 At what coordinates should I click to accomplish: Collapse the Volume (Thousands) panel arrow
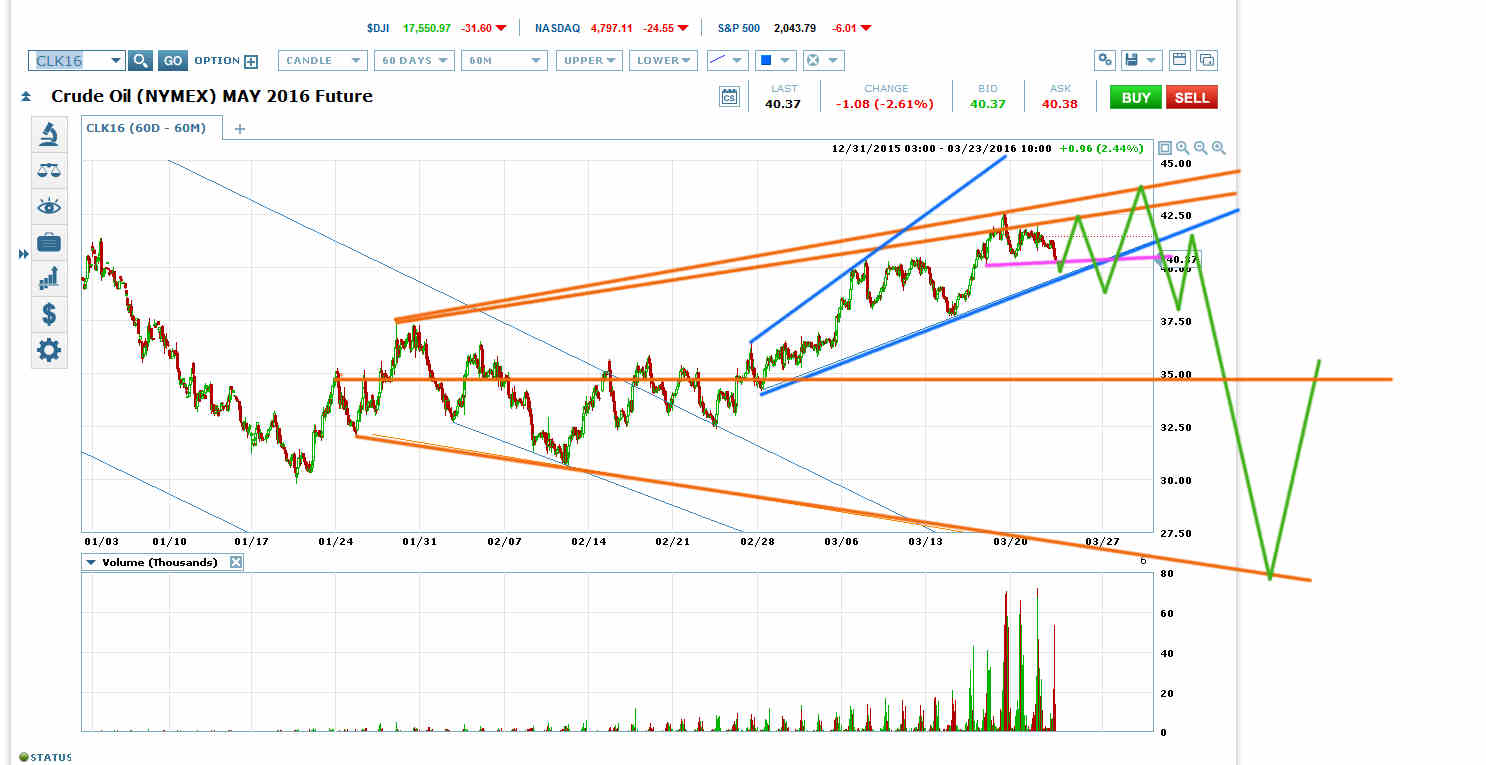tap(91, 562)
